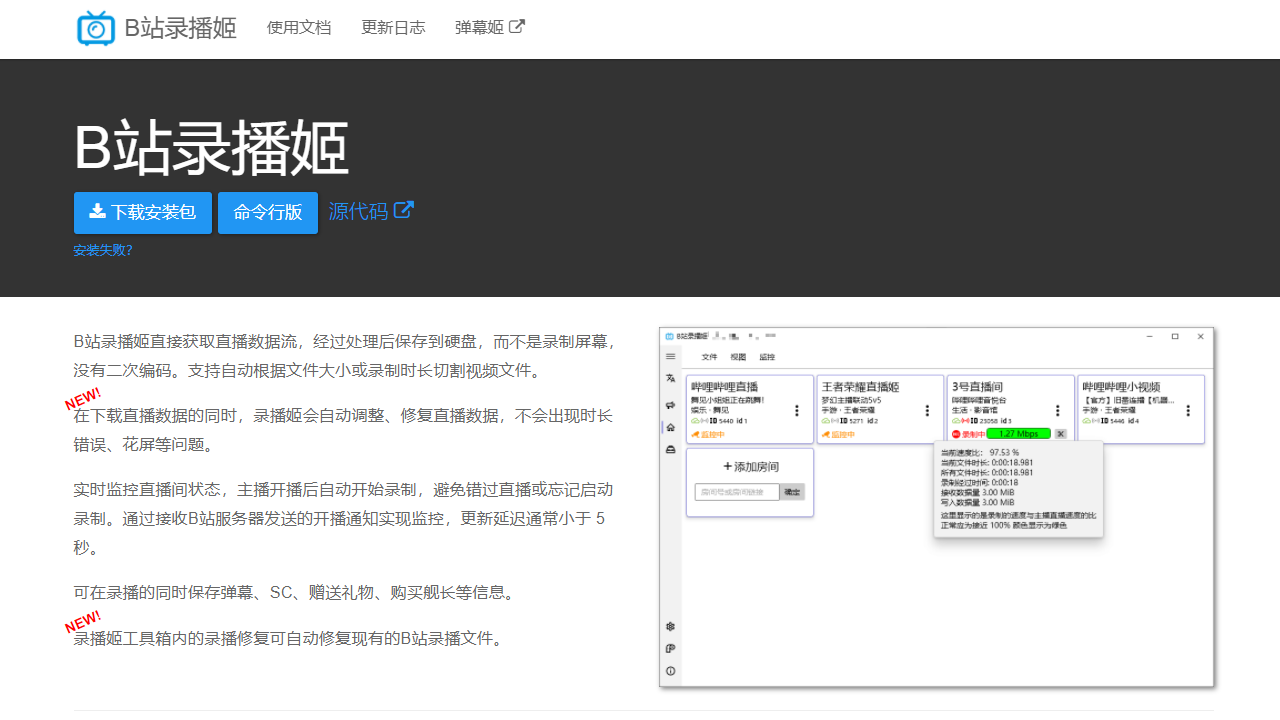Open the three-dot menu on the 3号直播间 card
The width and height of the screenshot is (1280, 720).
[1058, 410]
